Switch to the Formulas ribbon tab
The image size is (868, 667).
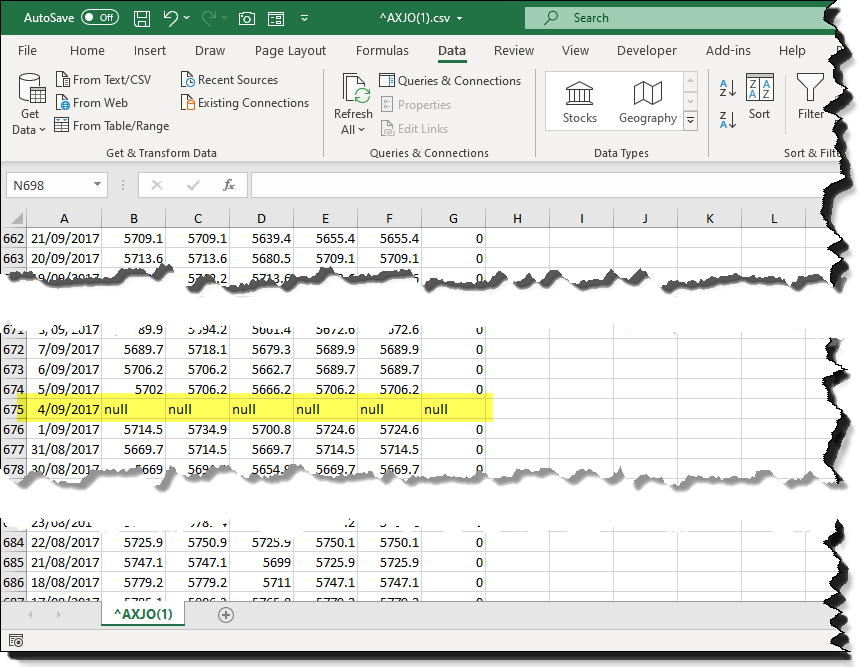tap(382, 51)
